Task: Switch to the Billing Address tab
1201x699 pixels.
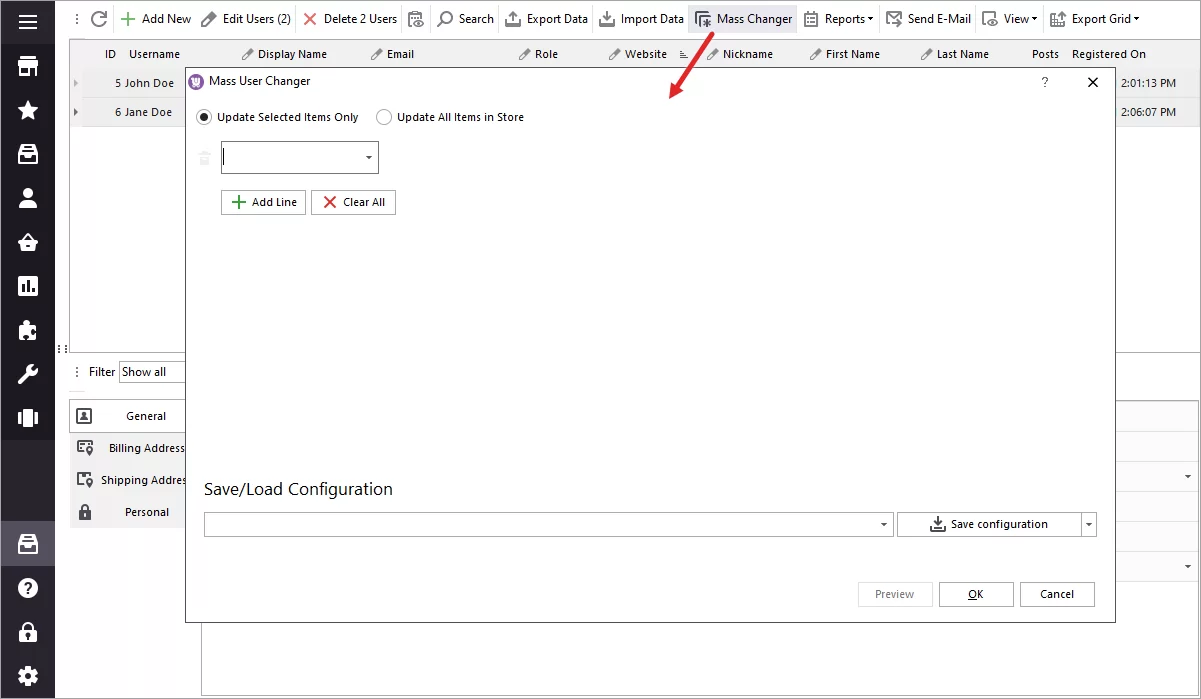Action: [x=140, y=448]
